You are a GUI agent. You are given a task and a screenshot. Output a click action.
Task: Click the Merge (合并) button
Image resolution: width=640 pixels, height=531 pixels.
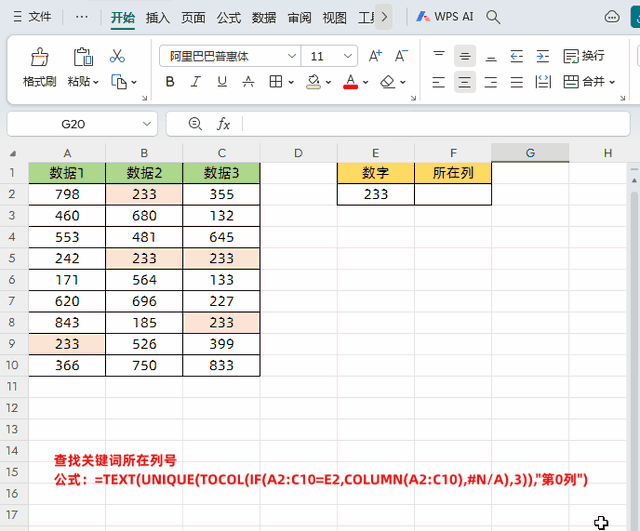click(584, 82)
